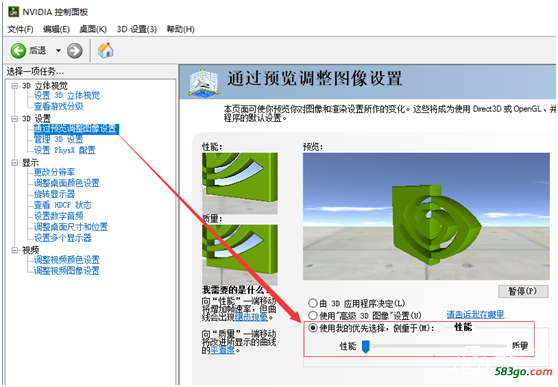
Task: Open the 文件(F) menu
Action: point(20,29)
